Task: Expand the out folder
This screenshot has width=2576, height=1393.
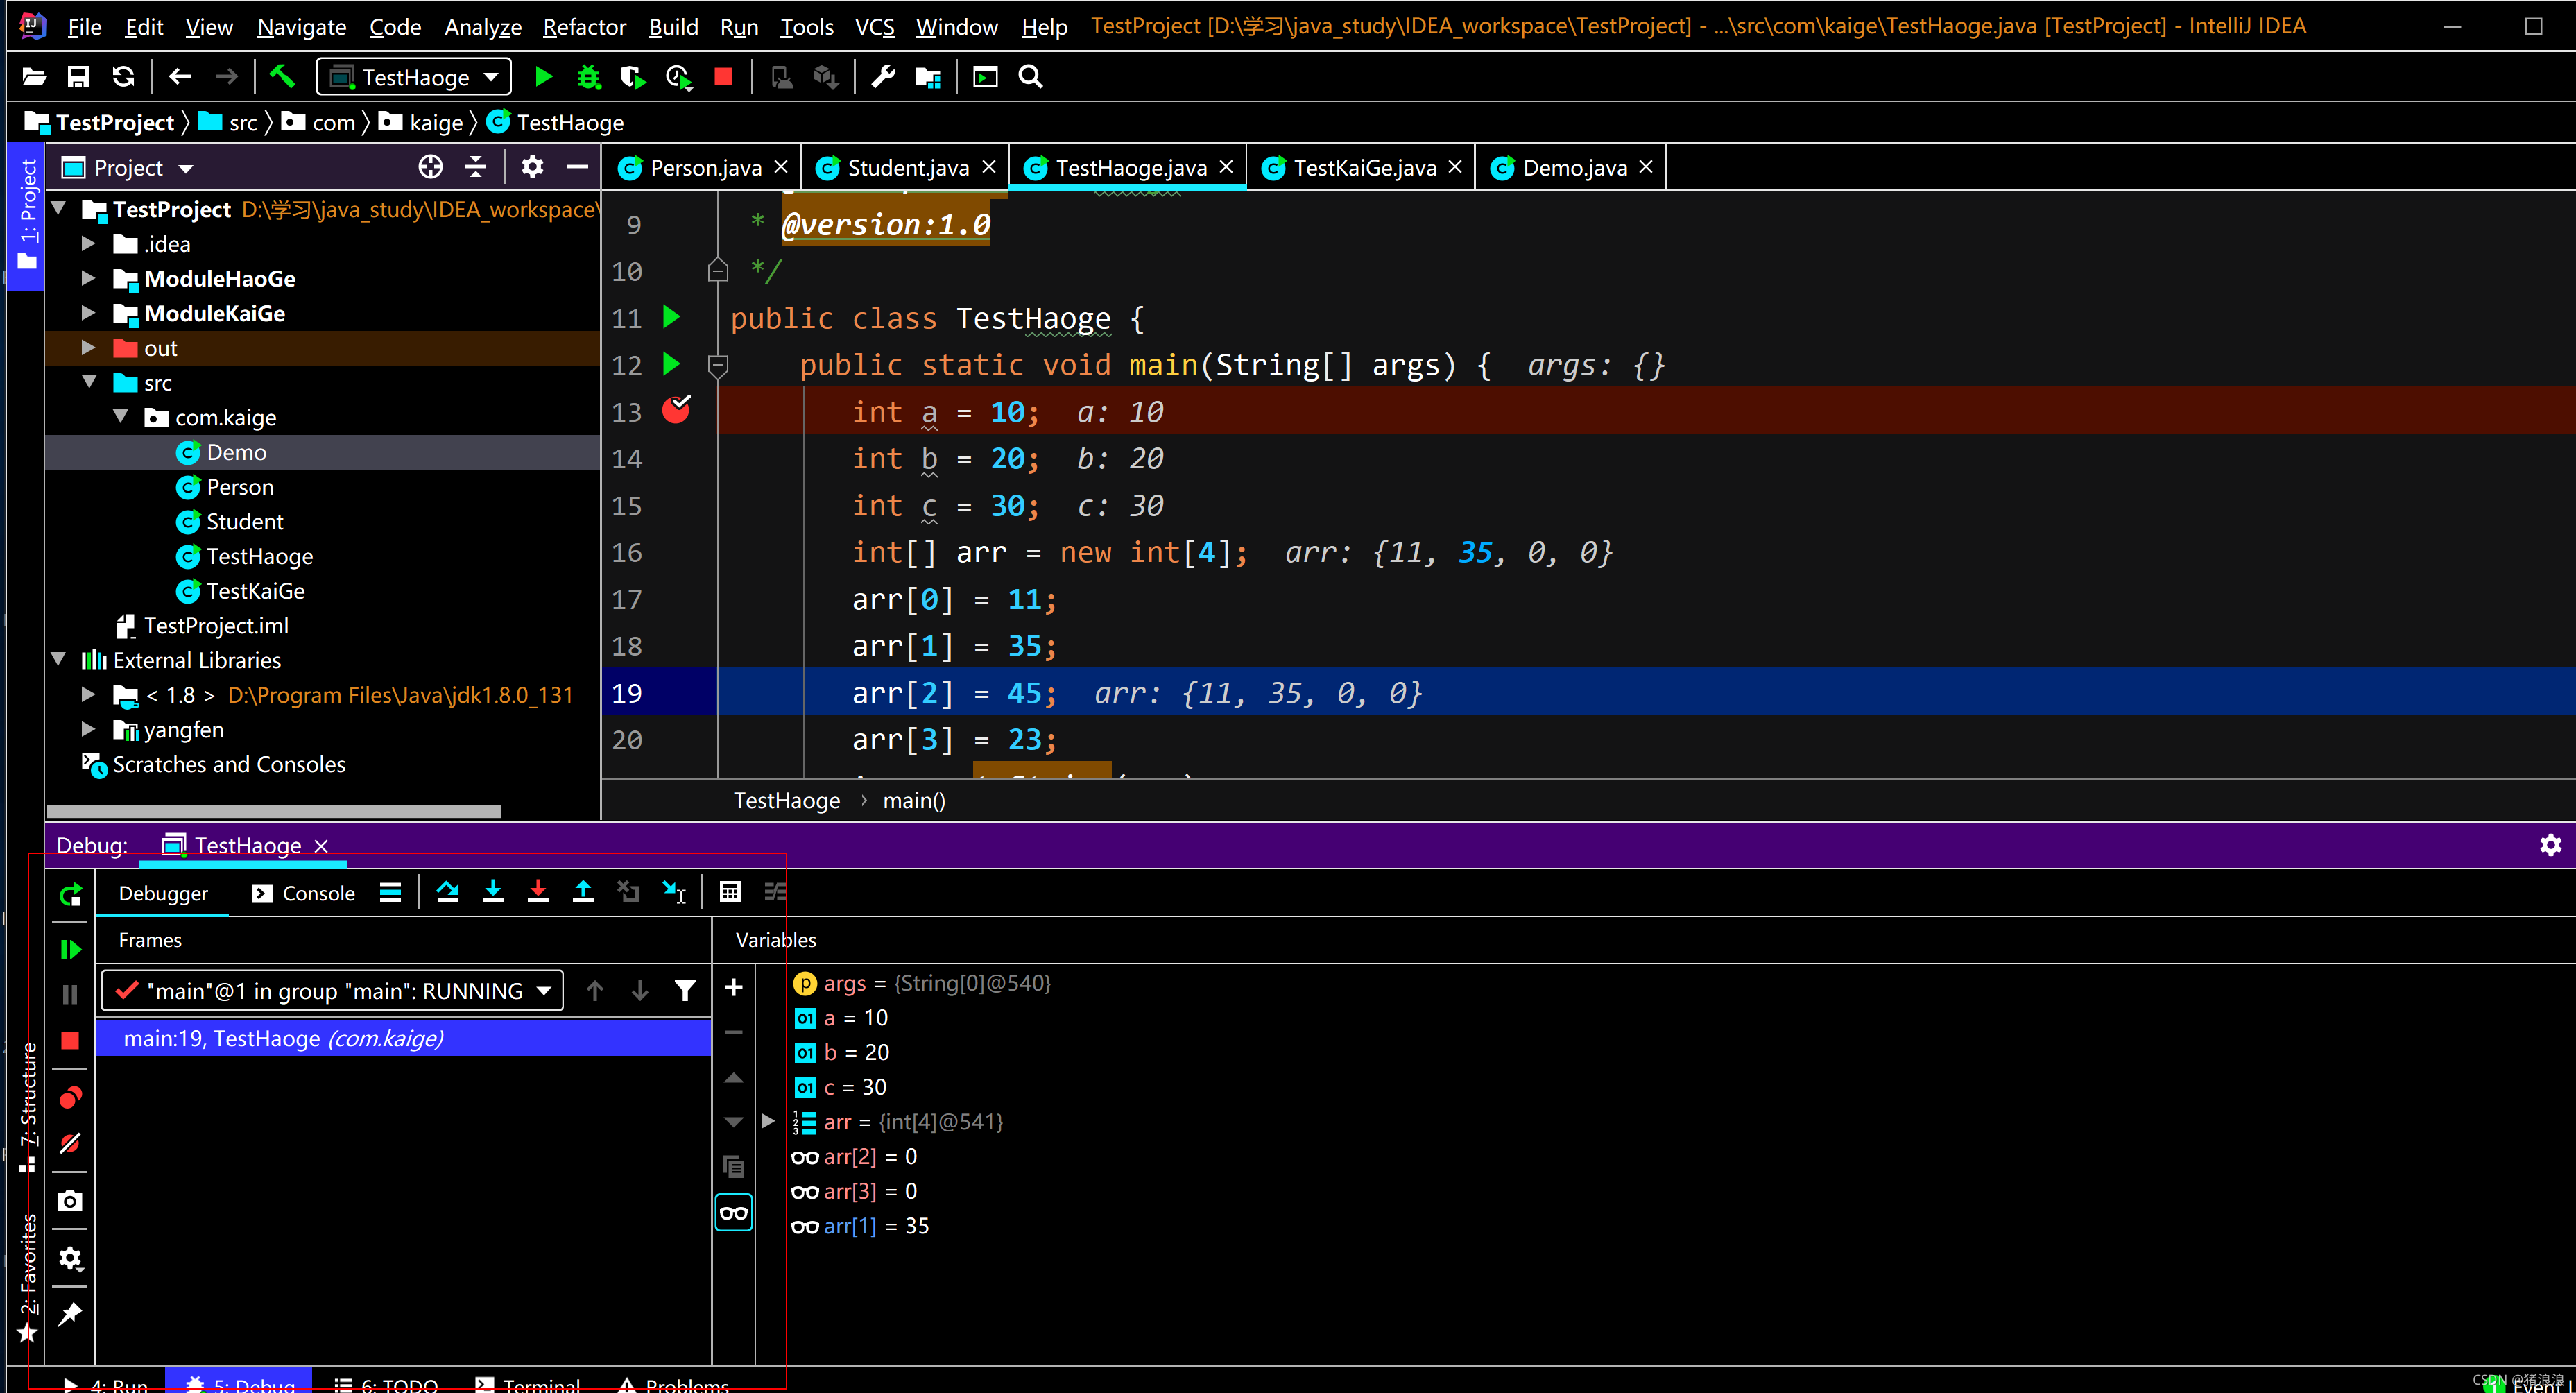Action: [88, 348]
